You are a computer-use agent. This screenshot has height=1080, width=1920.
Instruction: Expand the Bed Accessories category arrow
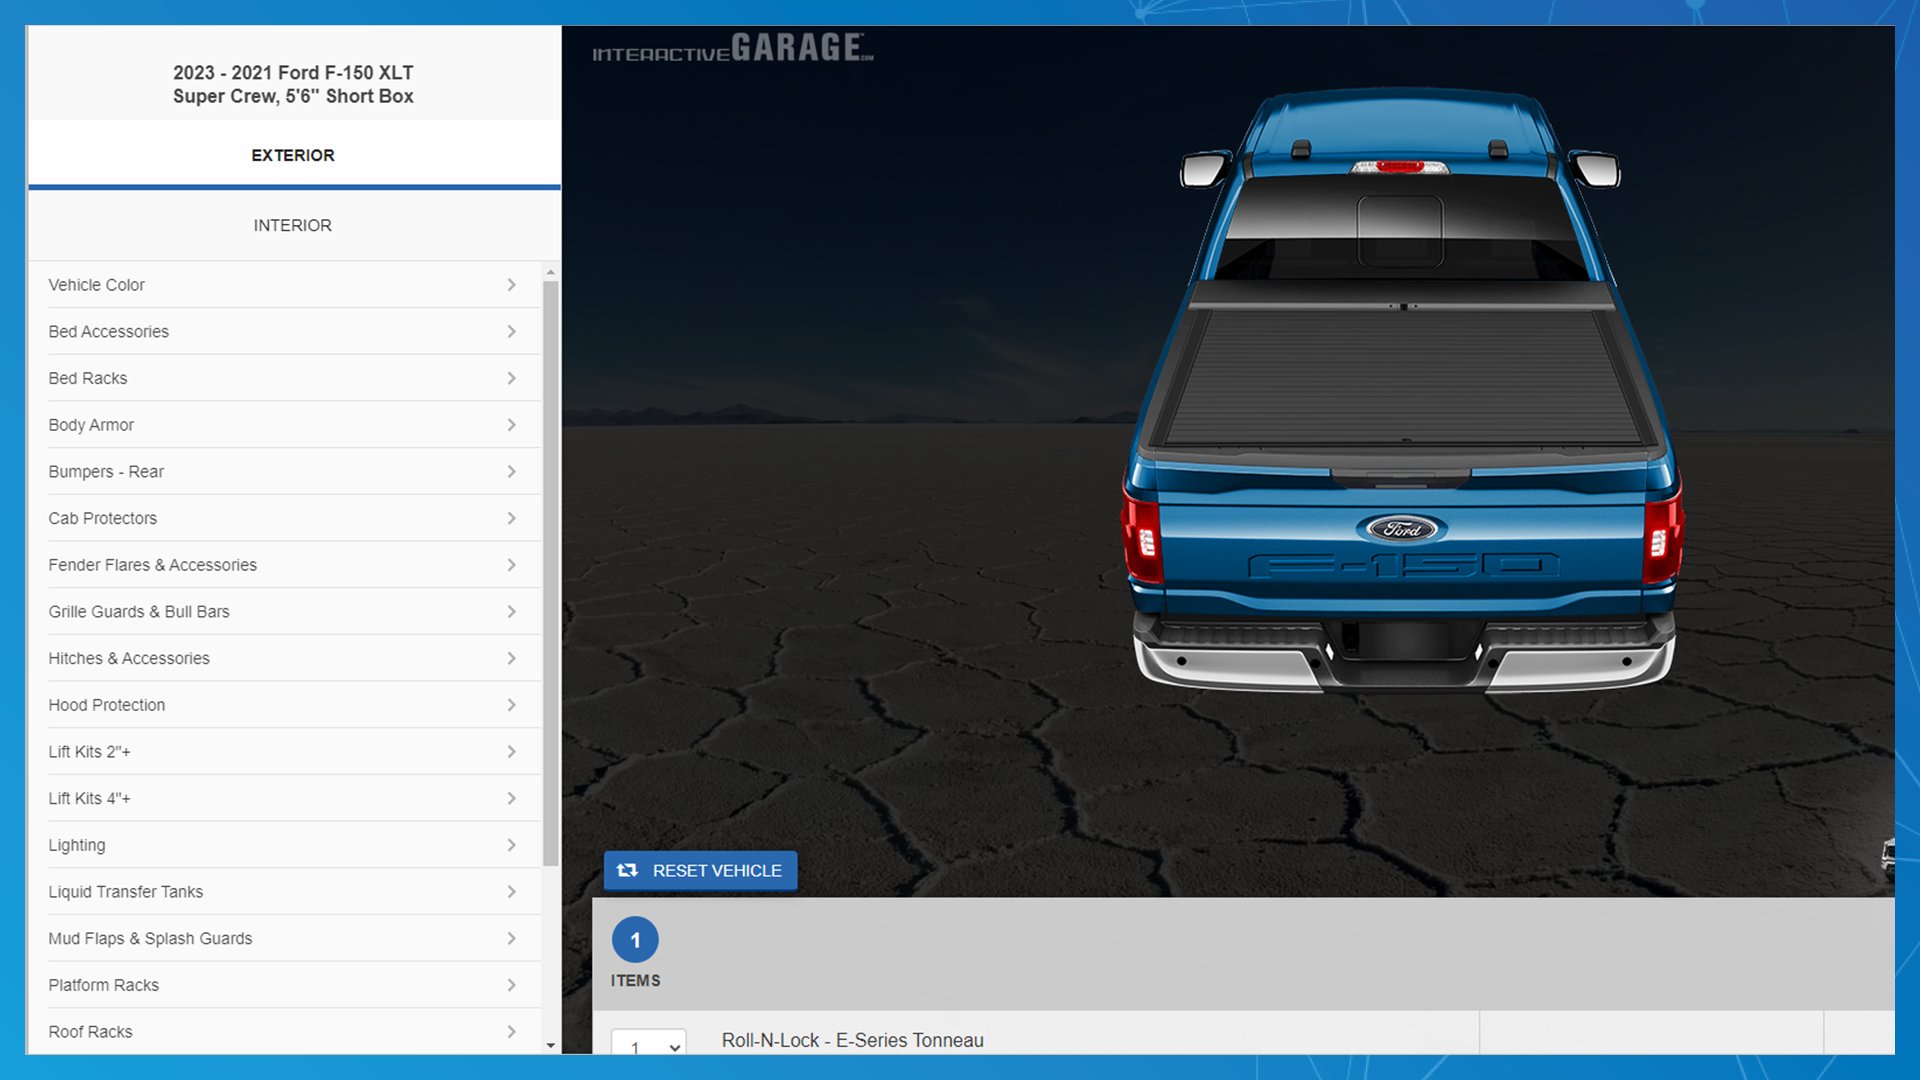(512, 331)
